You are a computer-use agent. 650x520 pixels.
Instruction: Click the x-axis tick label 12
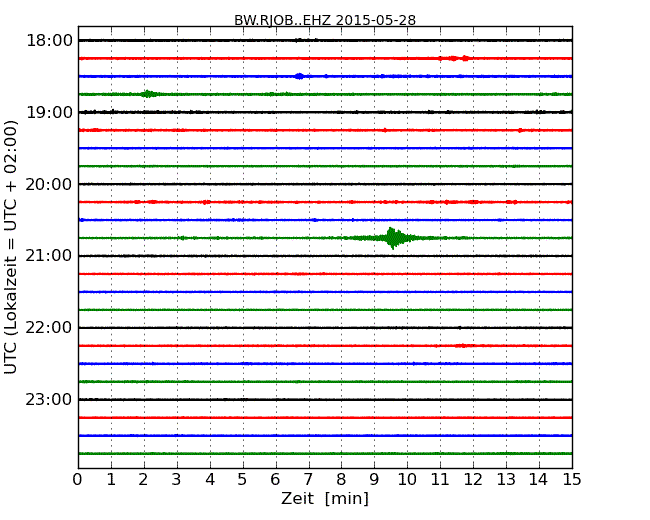pos(473,480)
